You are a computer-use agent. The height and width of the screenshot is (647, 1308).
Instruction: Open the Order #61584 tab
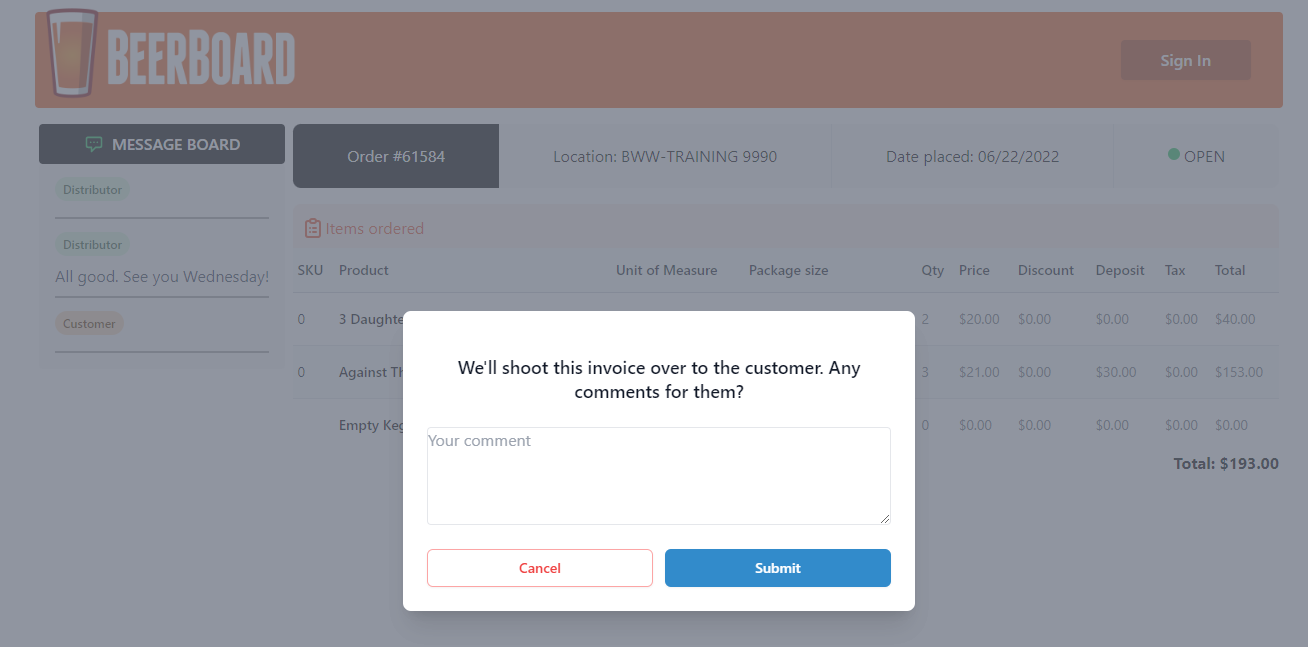[x=395, y=156]
